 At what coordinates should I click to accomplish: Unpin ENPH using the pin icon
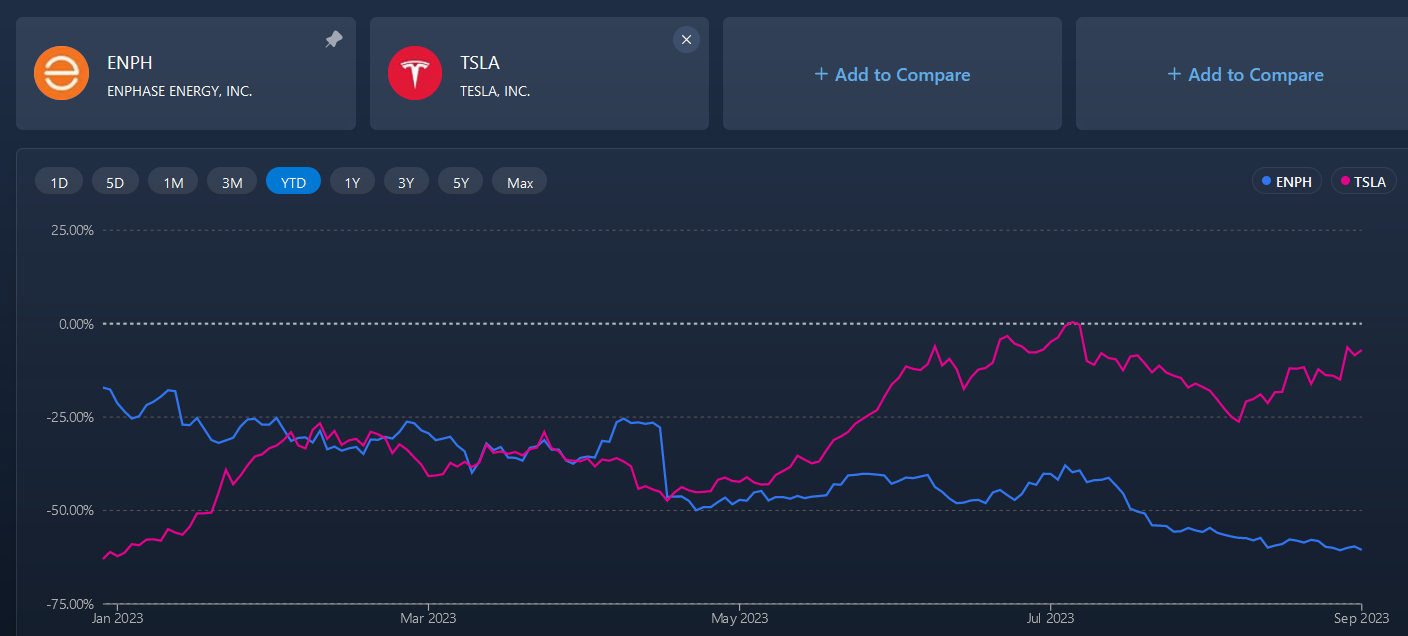pos(334,39)
